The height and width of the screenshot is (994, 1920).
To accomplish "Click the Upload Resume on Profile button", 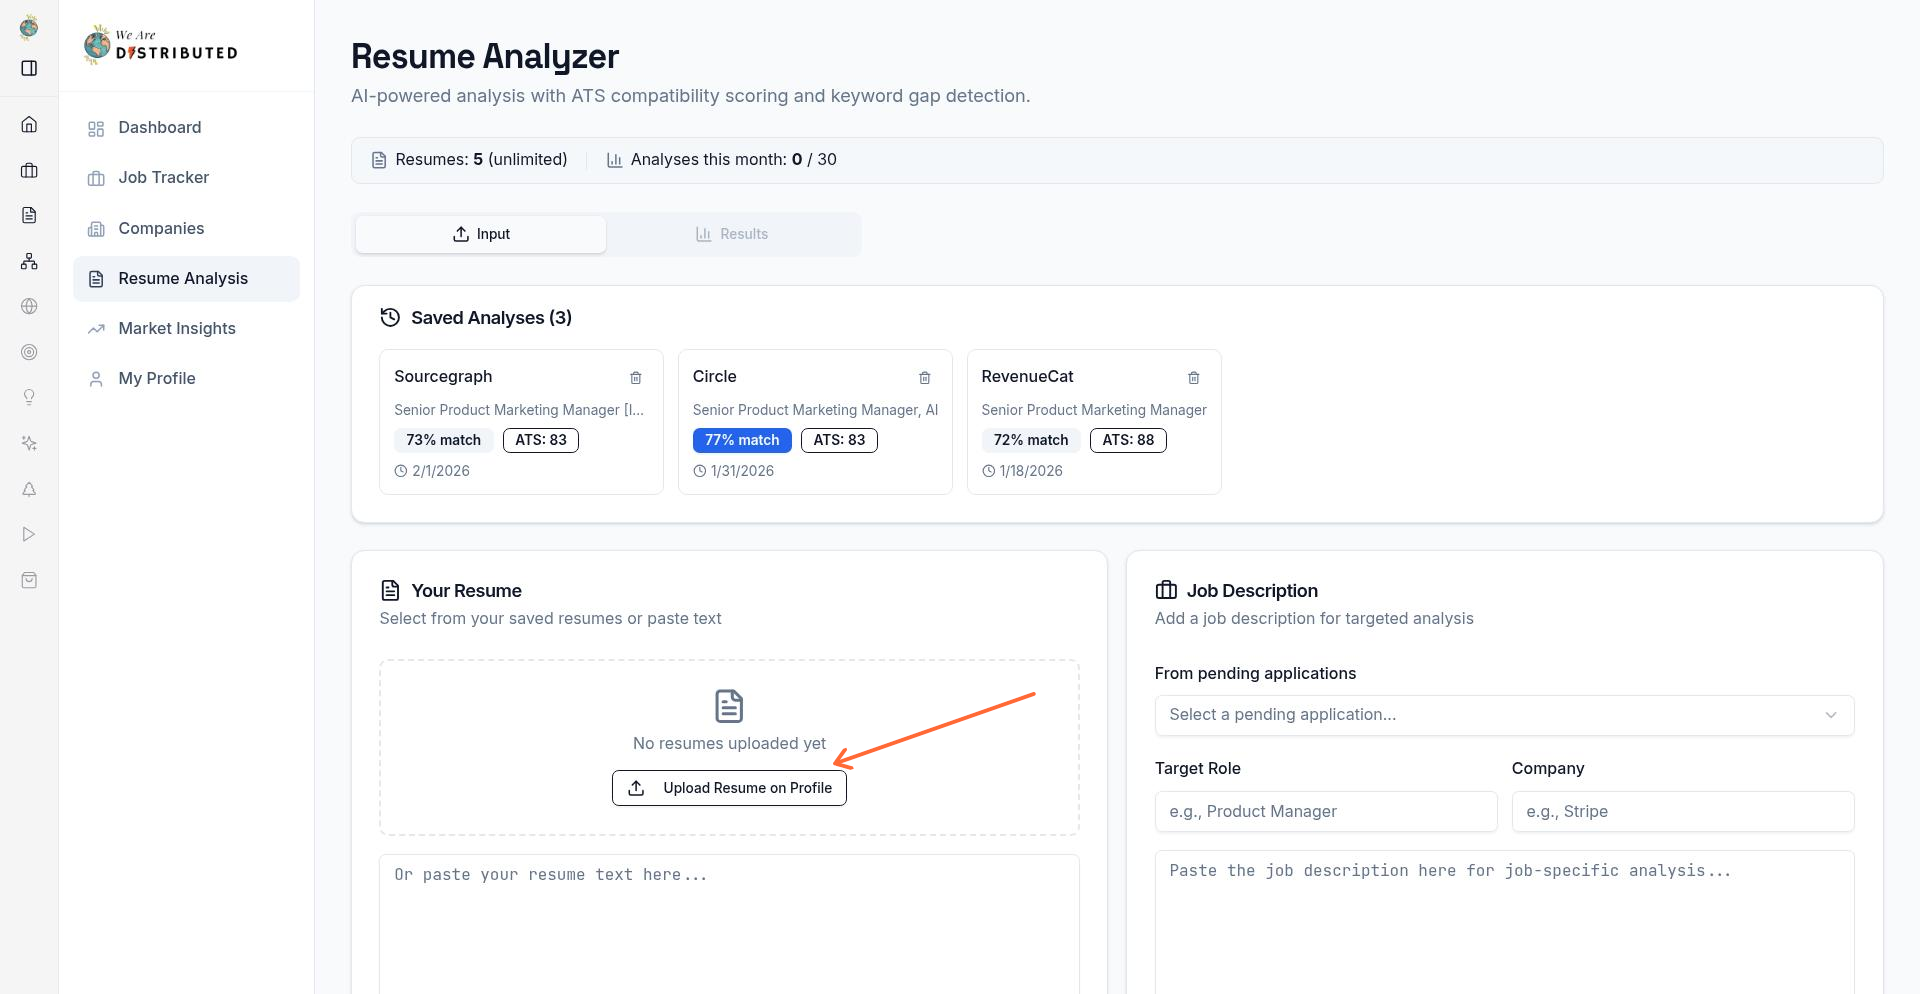I will pyautogui.click(x=729, y=787).
